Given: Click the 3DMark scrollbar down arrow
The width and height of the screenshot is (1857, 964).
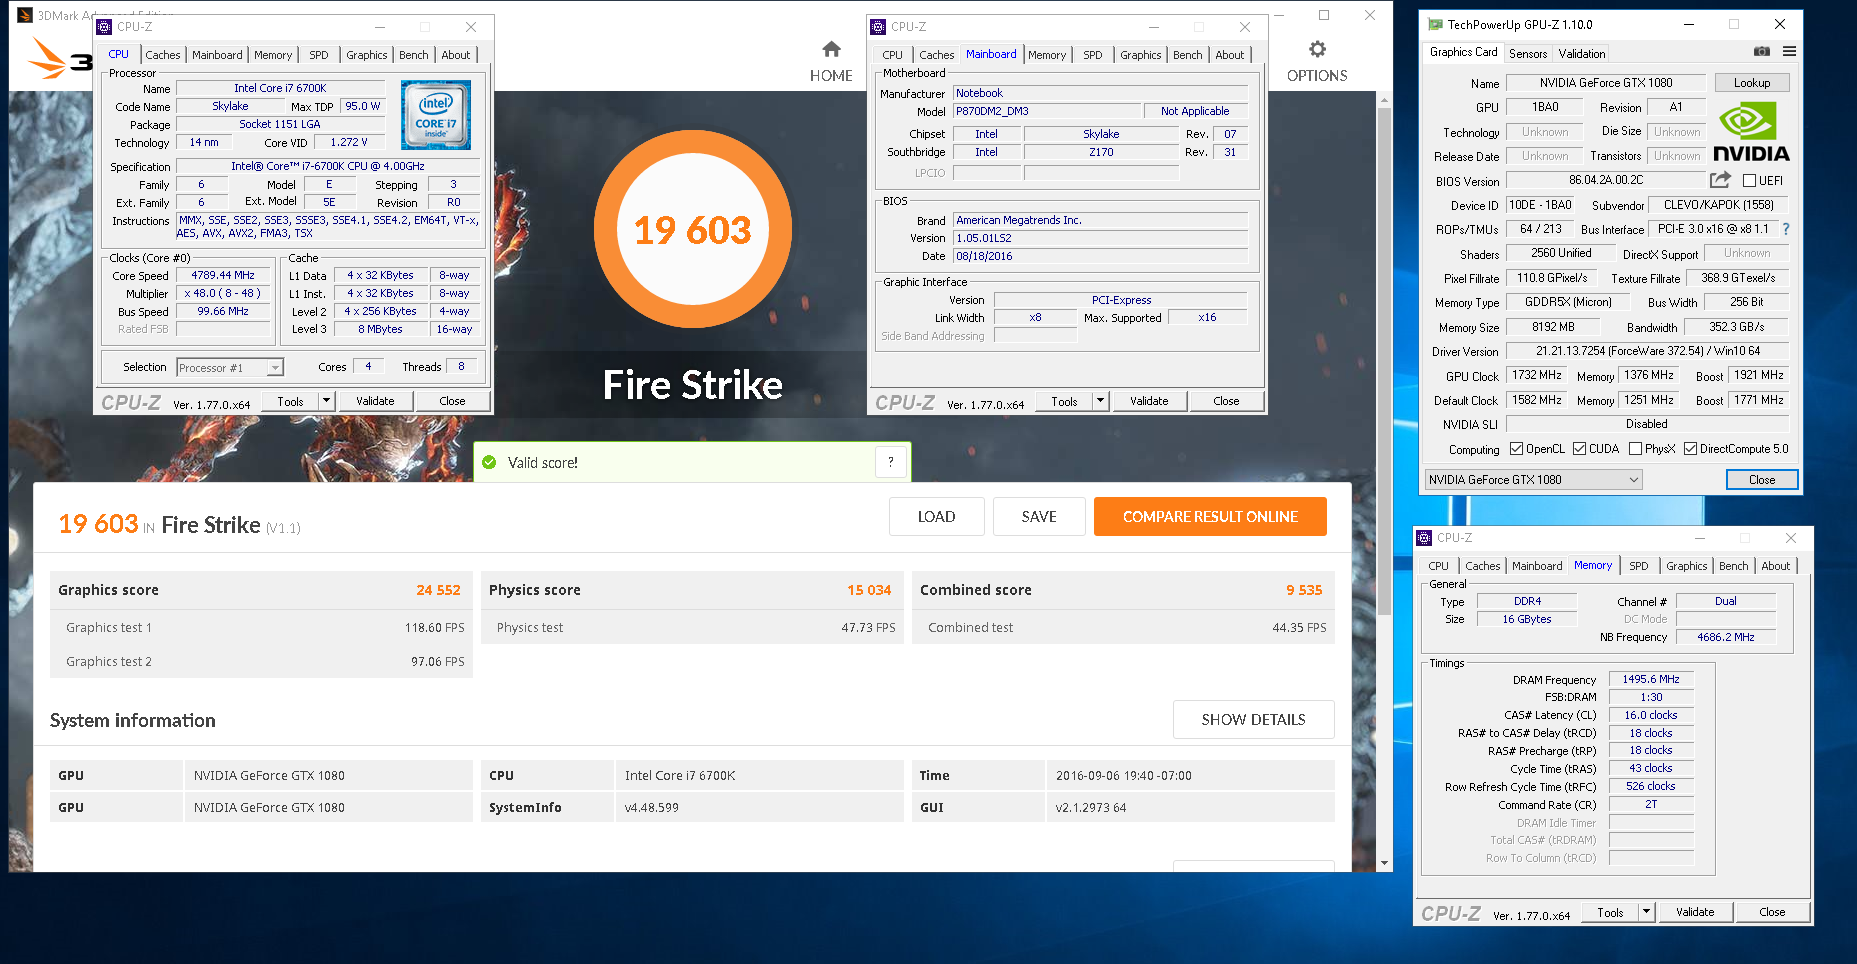Looking at the screenshot, I should (x=1384, y=863).
